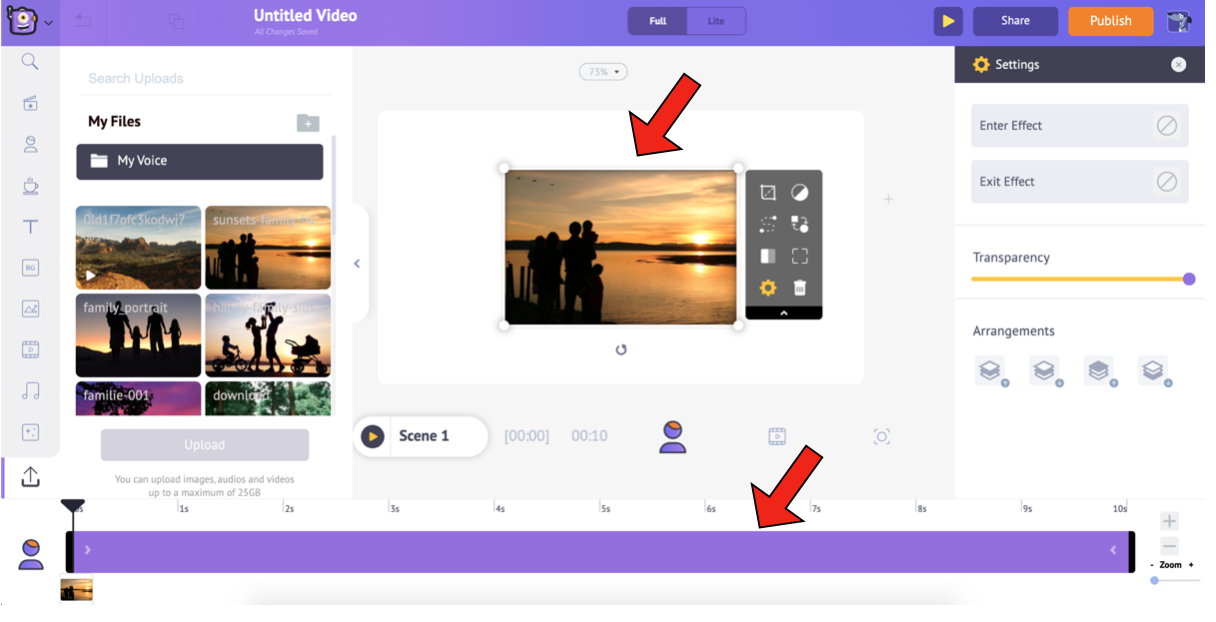Click the Publish button
1216x622 pixels.
pos(1110,21)
